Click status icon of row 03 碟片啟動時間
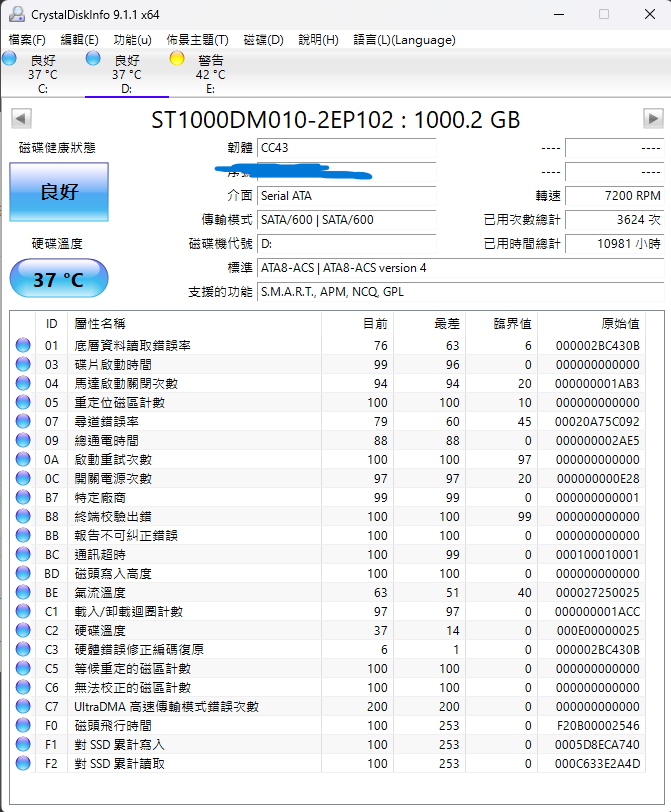The image size is (671, 812). [x=23, y=364]
